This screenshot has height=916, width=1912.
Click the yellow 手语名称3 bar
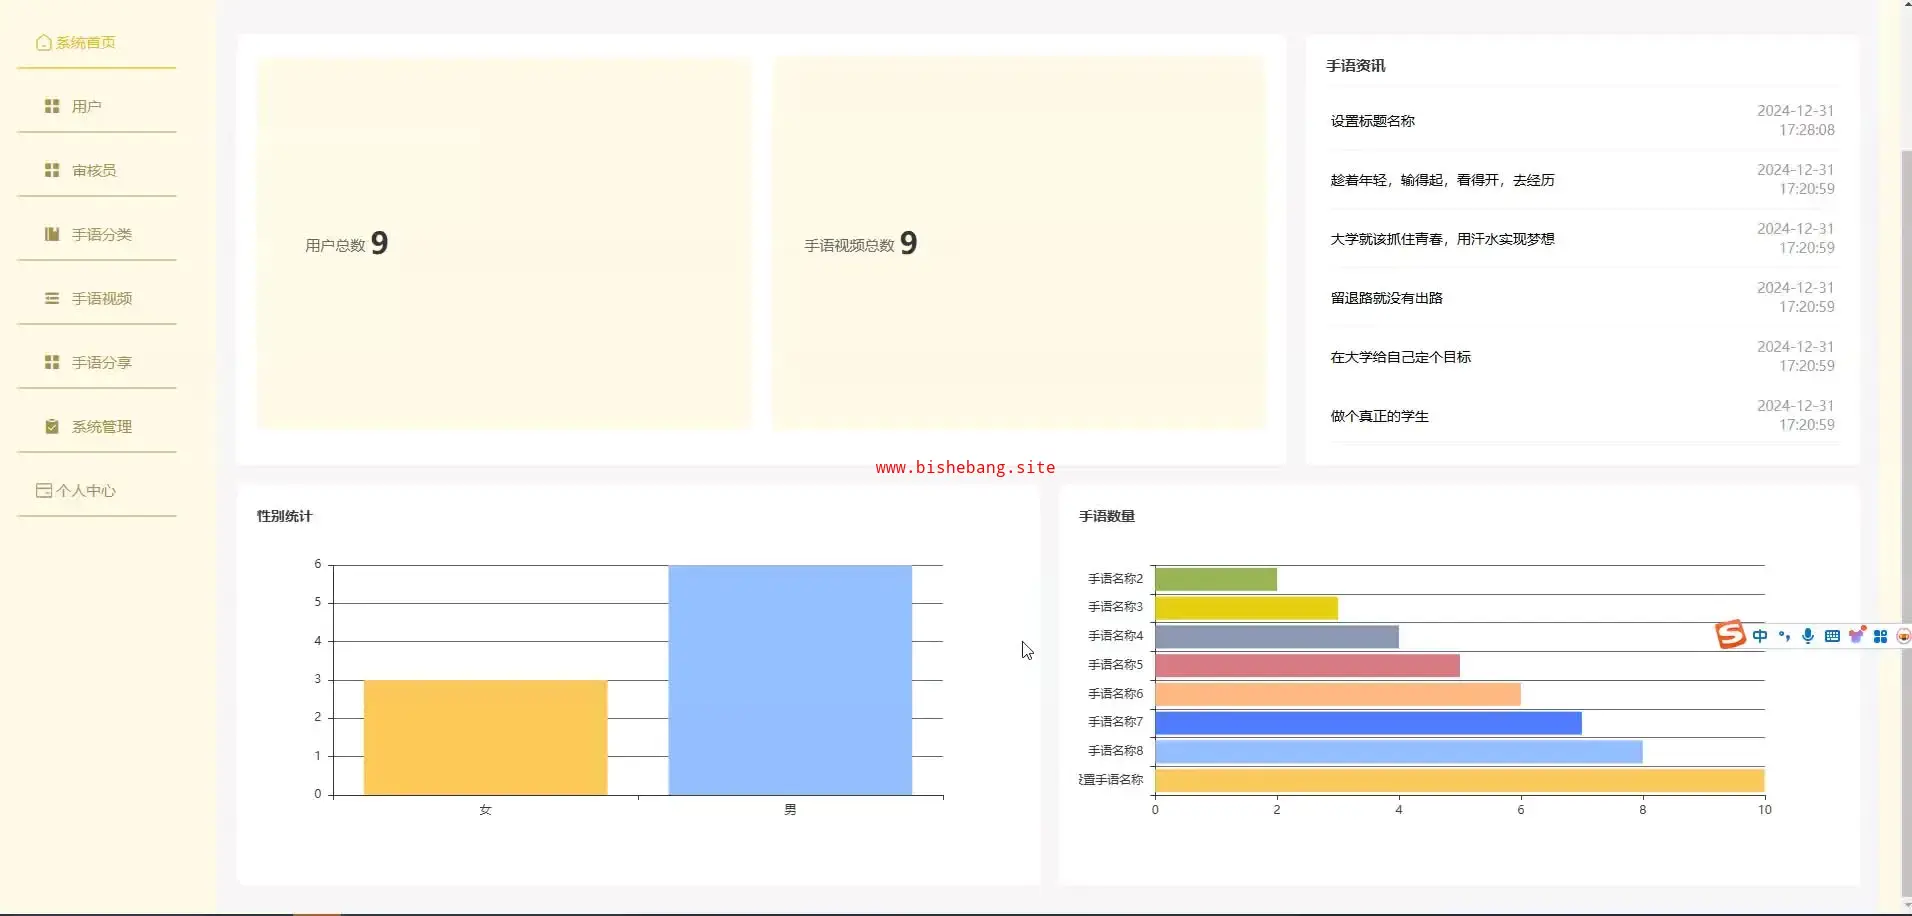coord(1246,608)
